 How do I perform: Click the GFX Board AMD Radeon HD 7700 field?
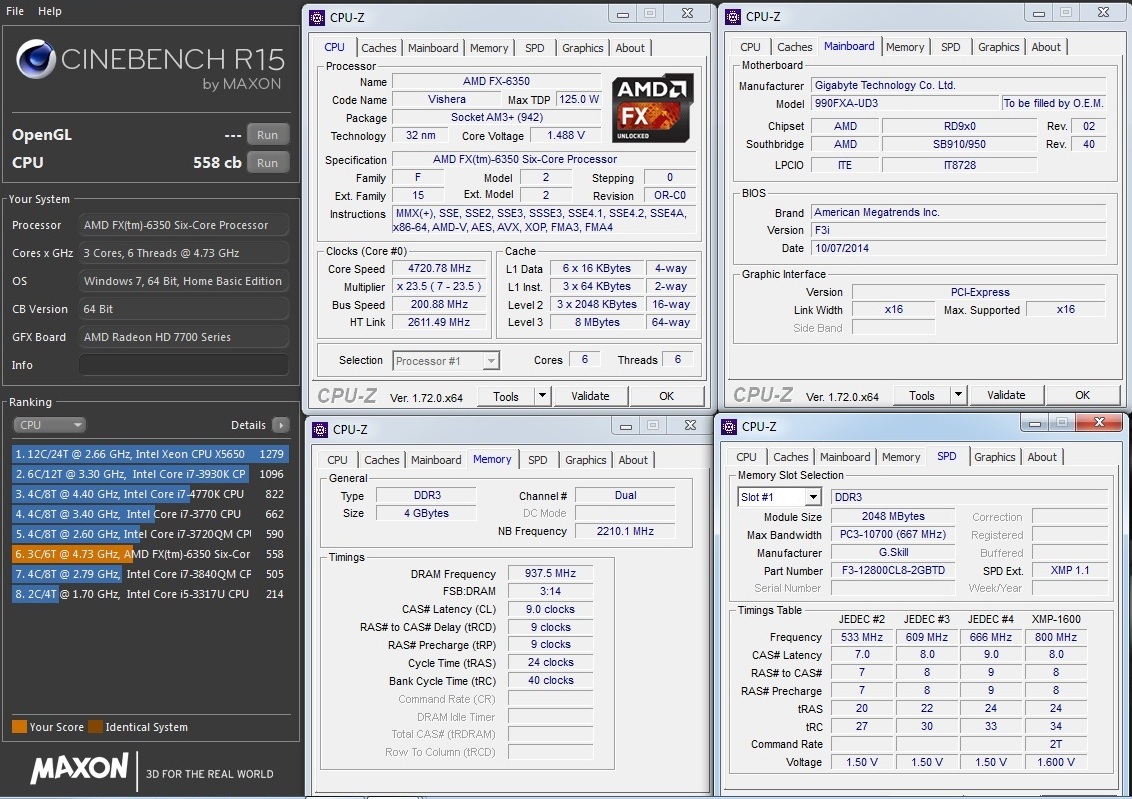pyautogui.click(x=184, y=337)
